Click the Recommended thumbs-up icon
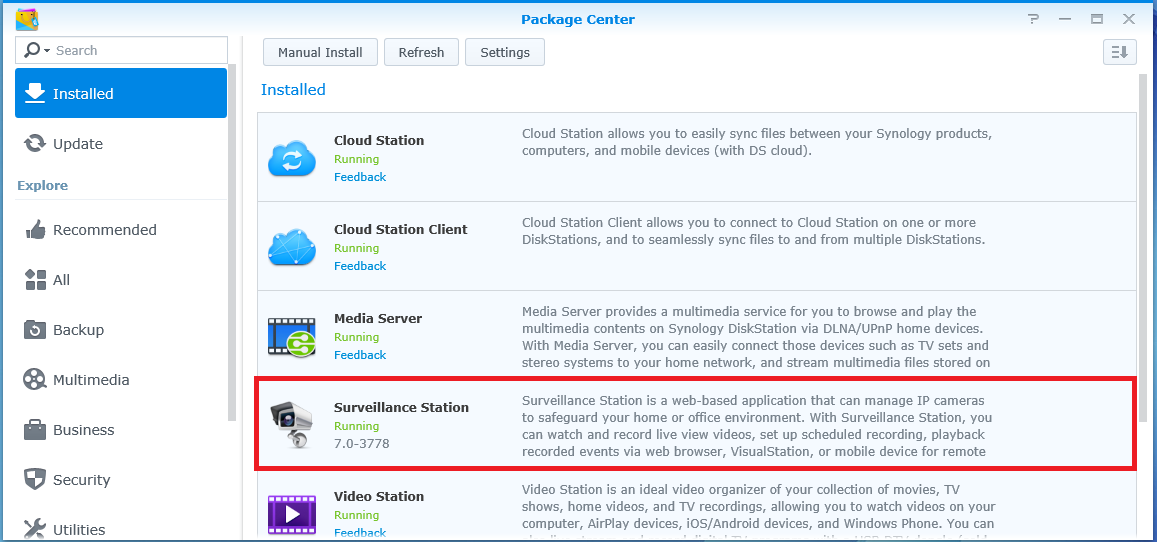The height and width of the screenshot is (542, 1157). tap(35, 229)
